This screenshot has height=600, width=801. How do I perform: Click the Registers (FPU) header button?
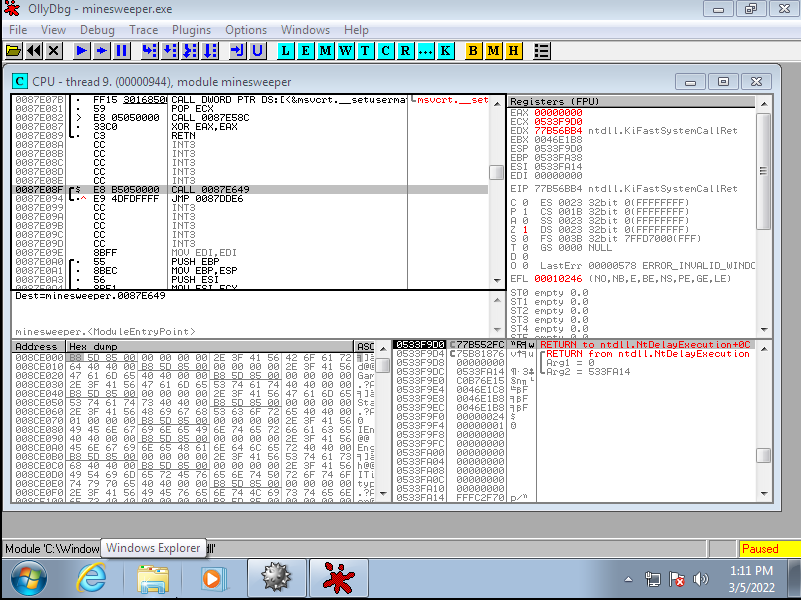631,102
